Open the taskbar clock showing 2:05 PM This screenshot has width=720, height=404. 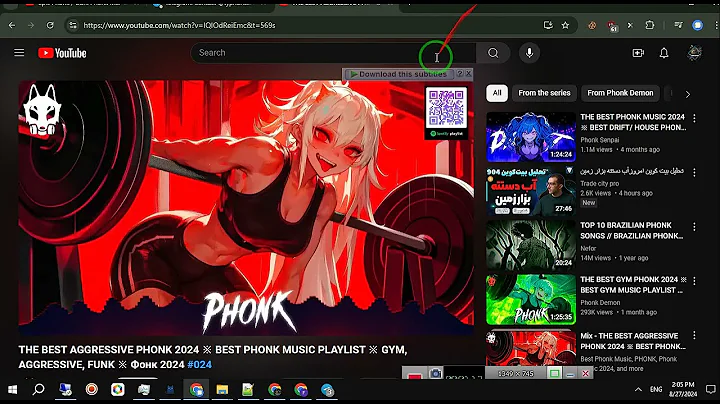(x=683, y=389)
